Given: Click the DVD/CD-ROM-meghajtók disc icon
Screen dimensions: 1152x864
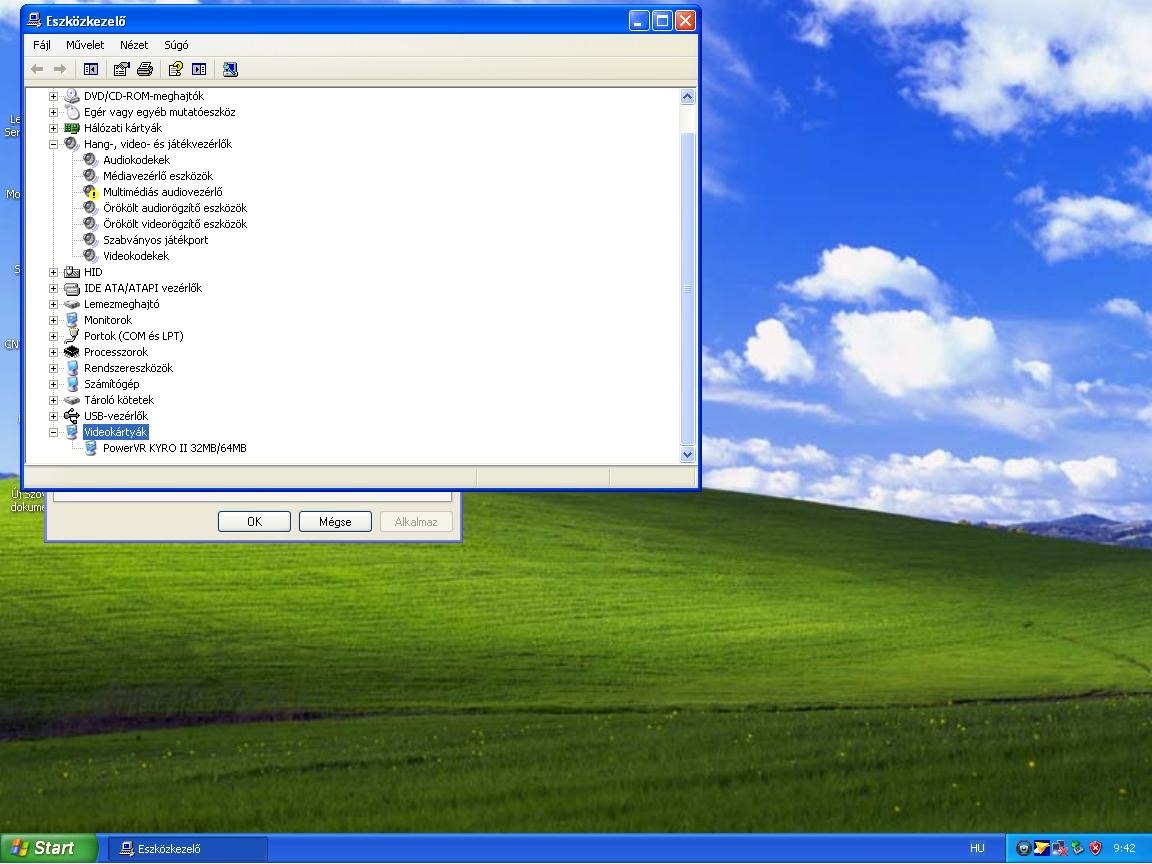Looking at the screenshot, I should pos(71,96).
